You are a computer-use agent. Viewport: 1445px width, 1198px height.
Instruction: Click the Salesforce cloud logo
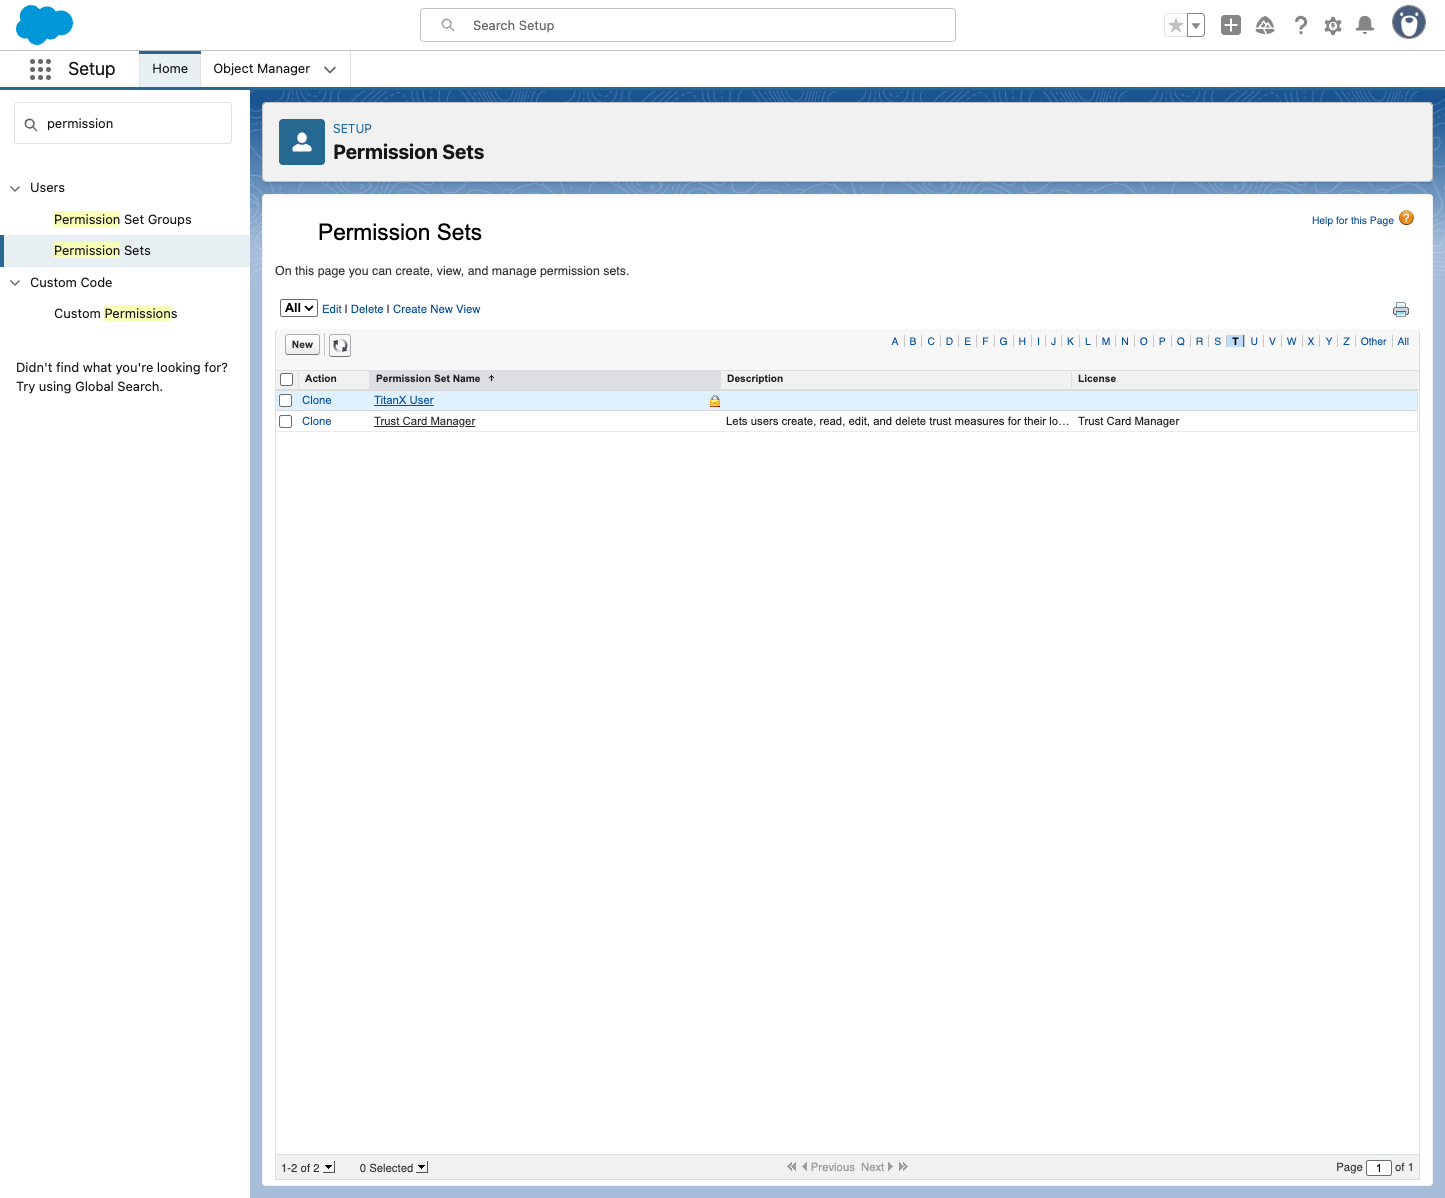pyautogui.click(x=45, y=25)
